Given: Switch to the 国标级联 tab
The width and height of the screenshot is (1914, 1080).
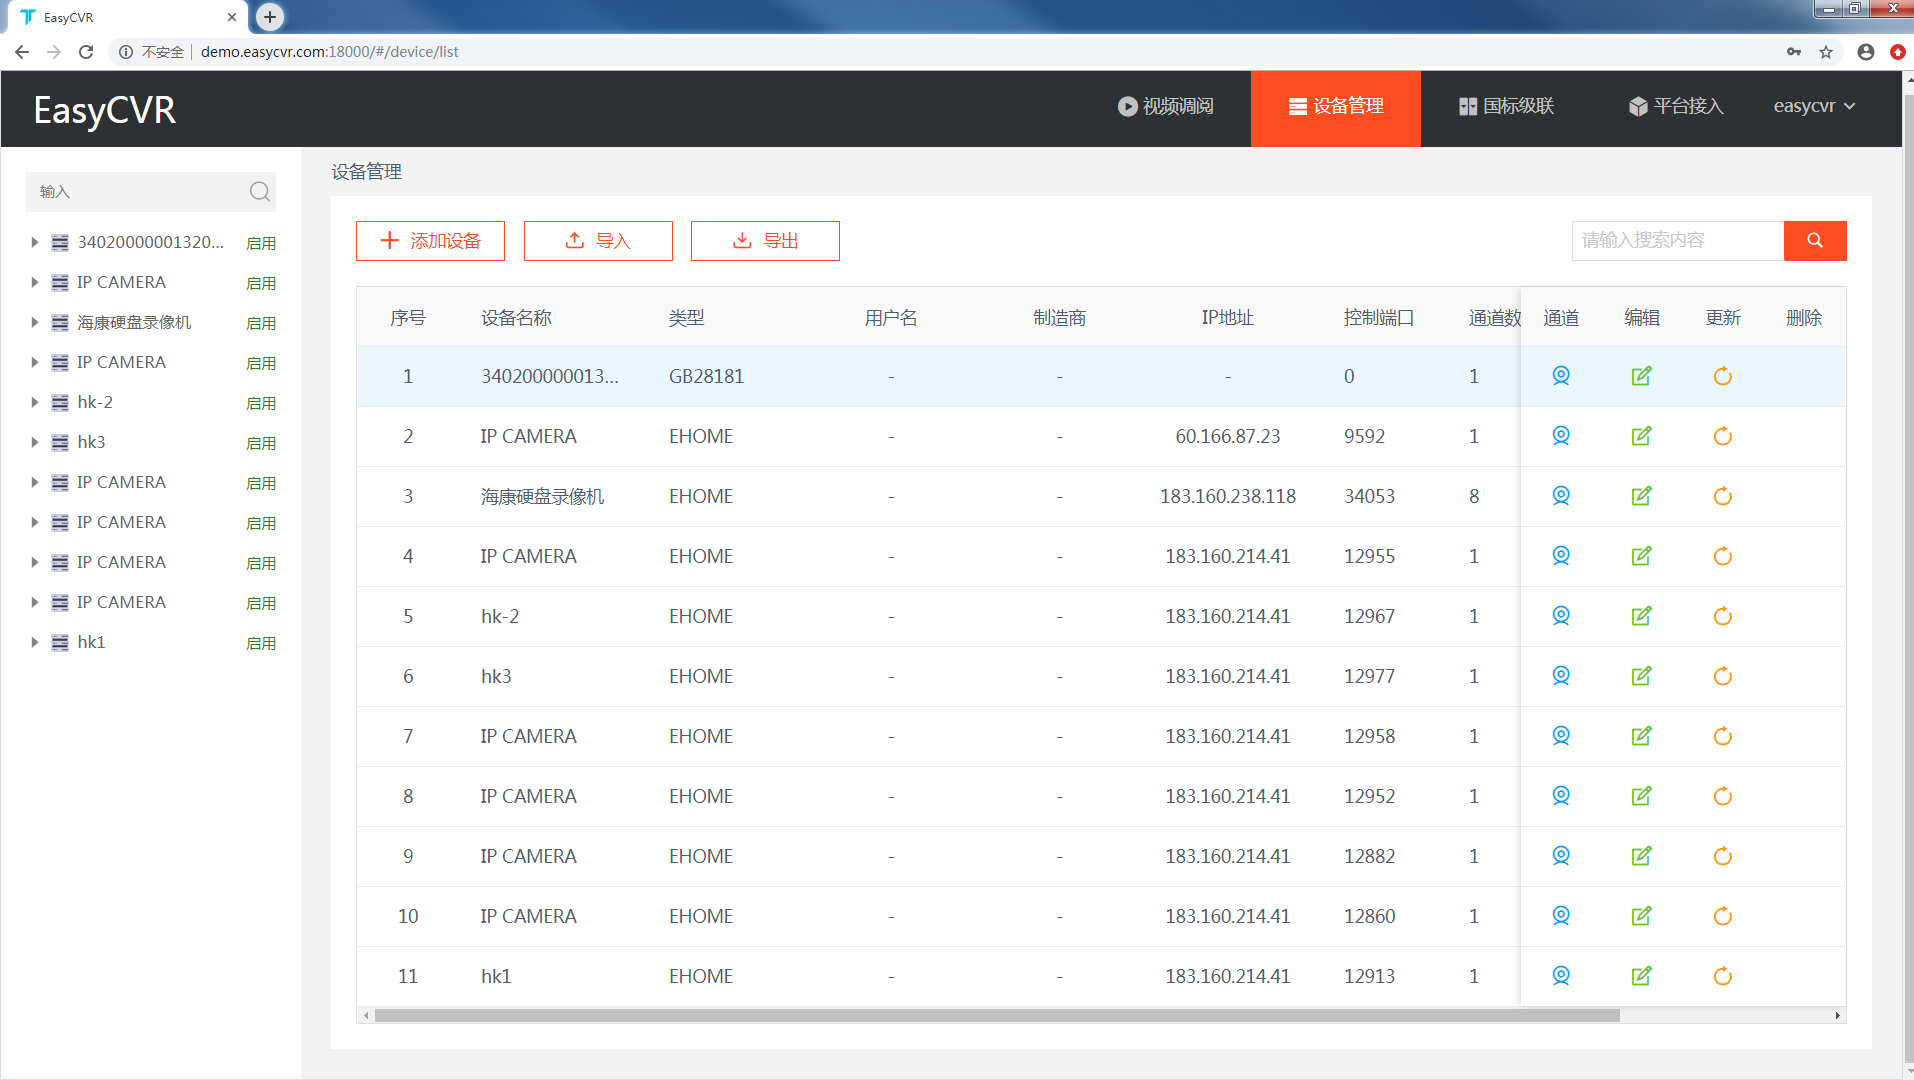Looking at the screenshot, I should tap(1506, 106).
